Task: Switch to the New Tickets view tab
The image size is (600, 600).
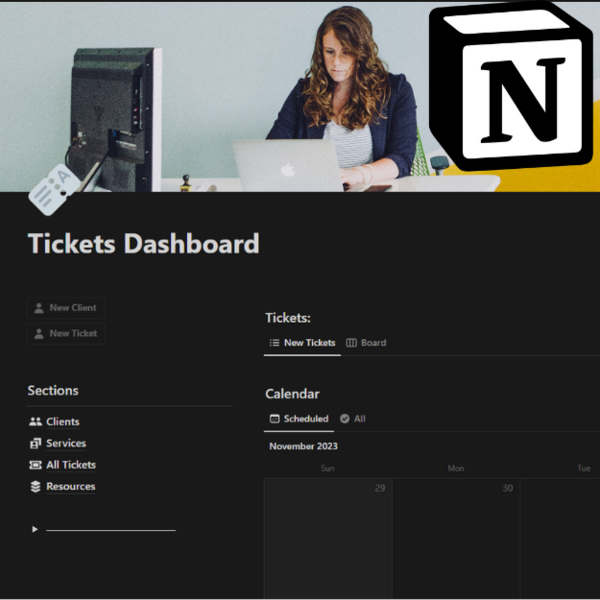Action: tap(302, 343)
